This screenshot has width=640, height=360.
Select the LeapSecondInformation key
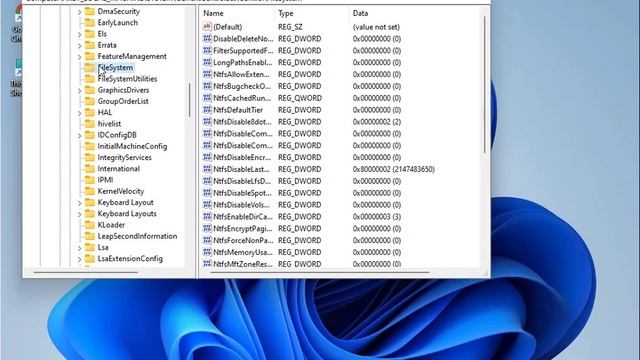coord(137,236)
